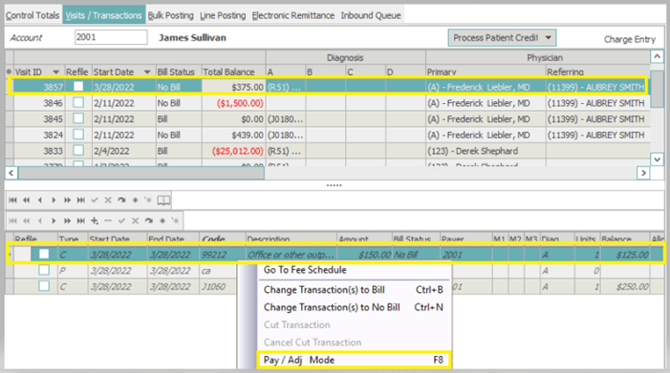This screenshot has width=670, height=373.
Task: Tick Refile checkbox for visit 3846
Action: 78,103
